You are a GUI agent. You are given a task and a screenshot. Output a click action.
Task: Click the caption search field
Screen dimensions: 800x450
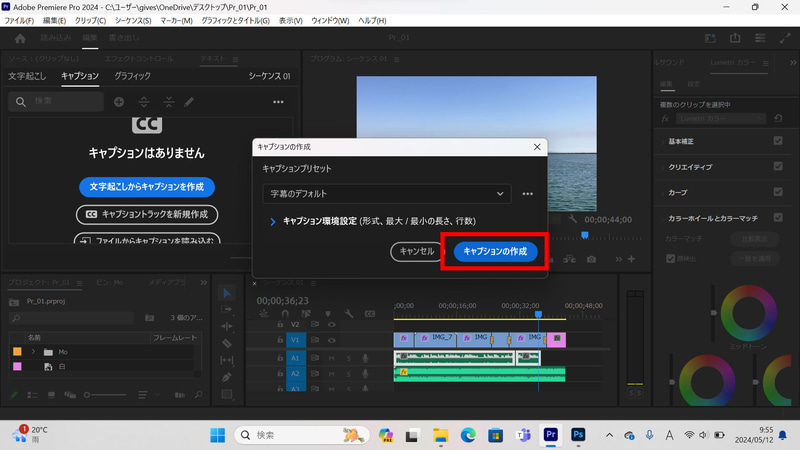point(56,102)
